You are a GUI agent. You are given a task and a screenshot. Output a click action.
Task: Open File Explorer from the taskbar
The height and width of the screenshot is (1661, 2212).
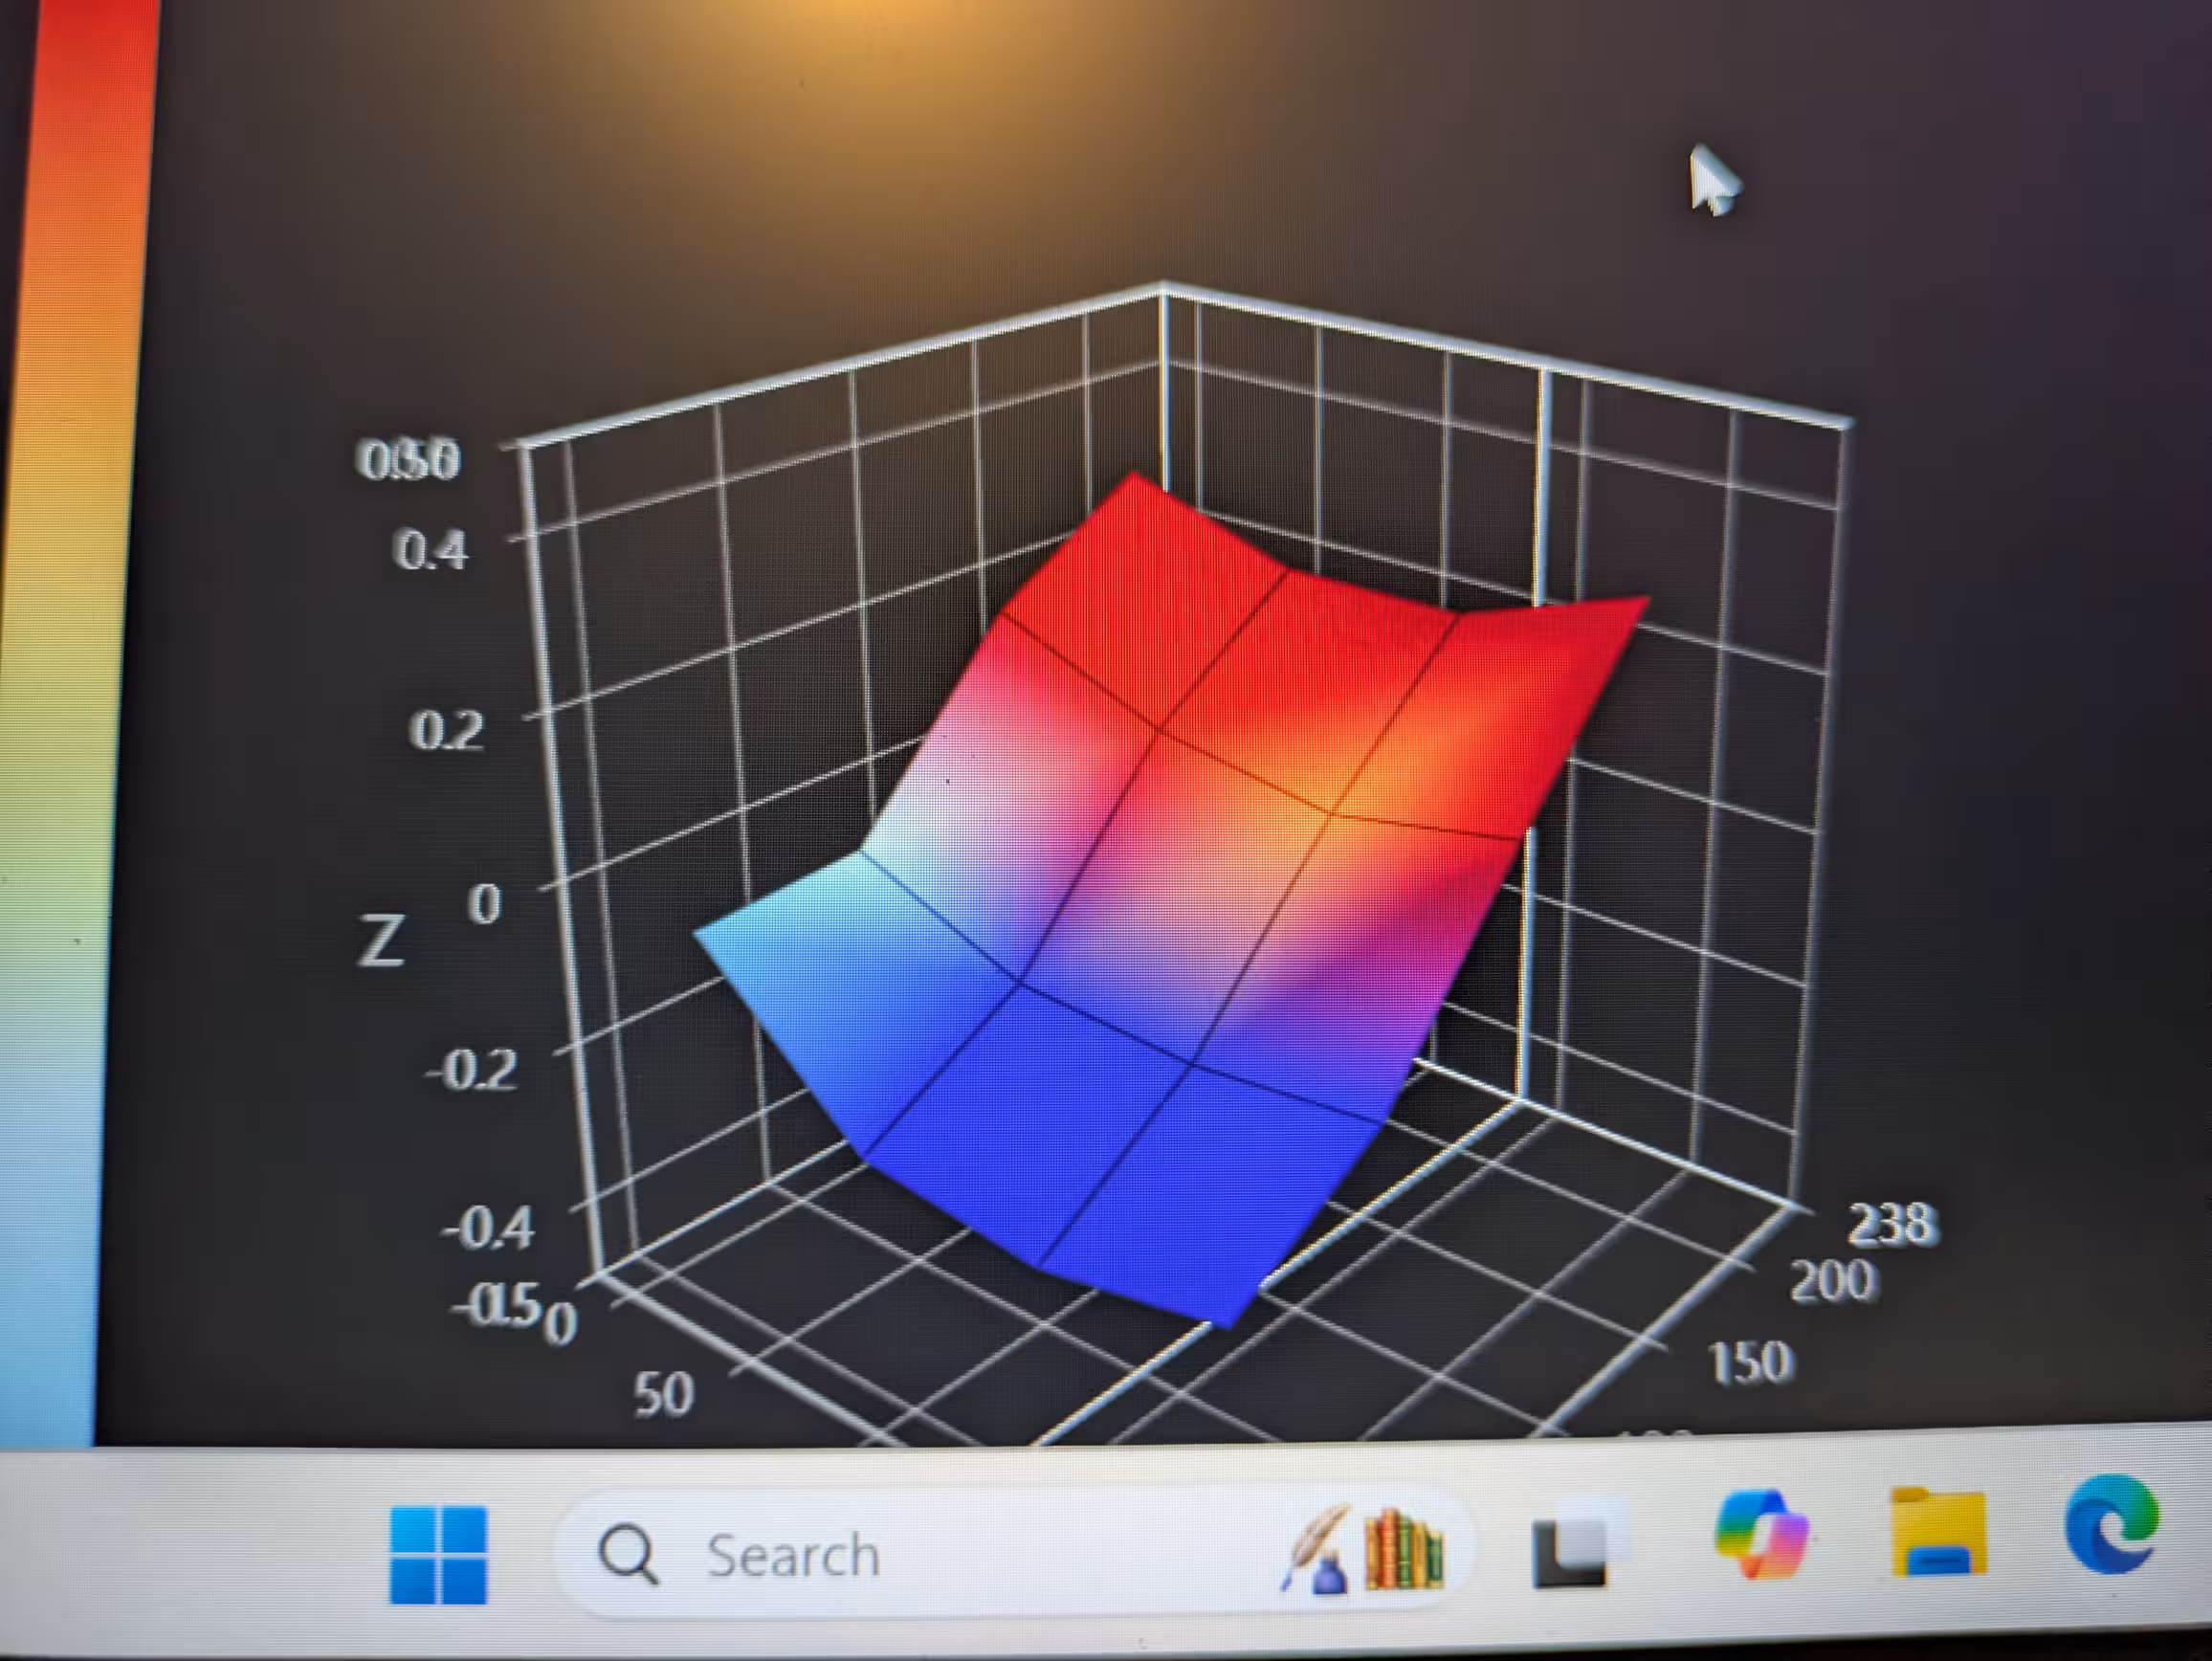click(x=1938, y=1533)
